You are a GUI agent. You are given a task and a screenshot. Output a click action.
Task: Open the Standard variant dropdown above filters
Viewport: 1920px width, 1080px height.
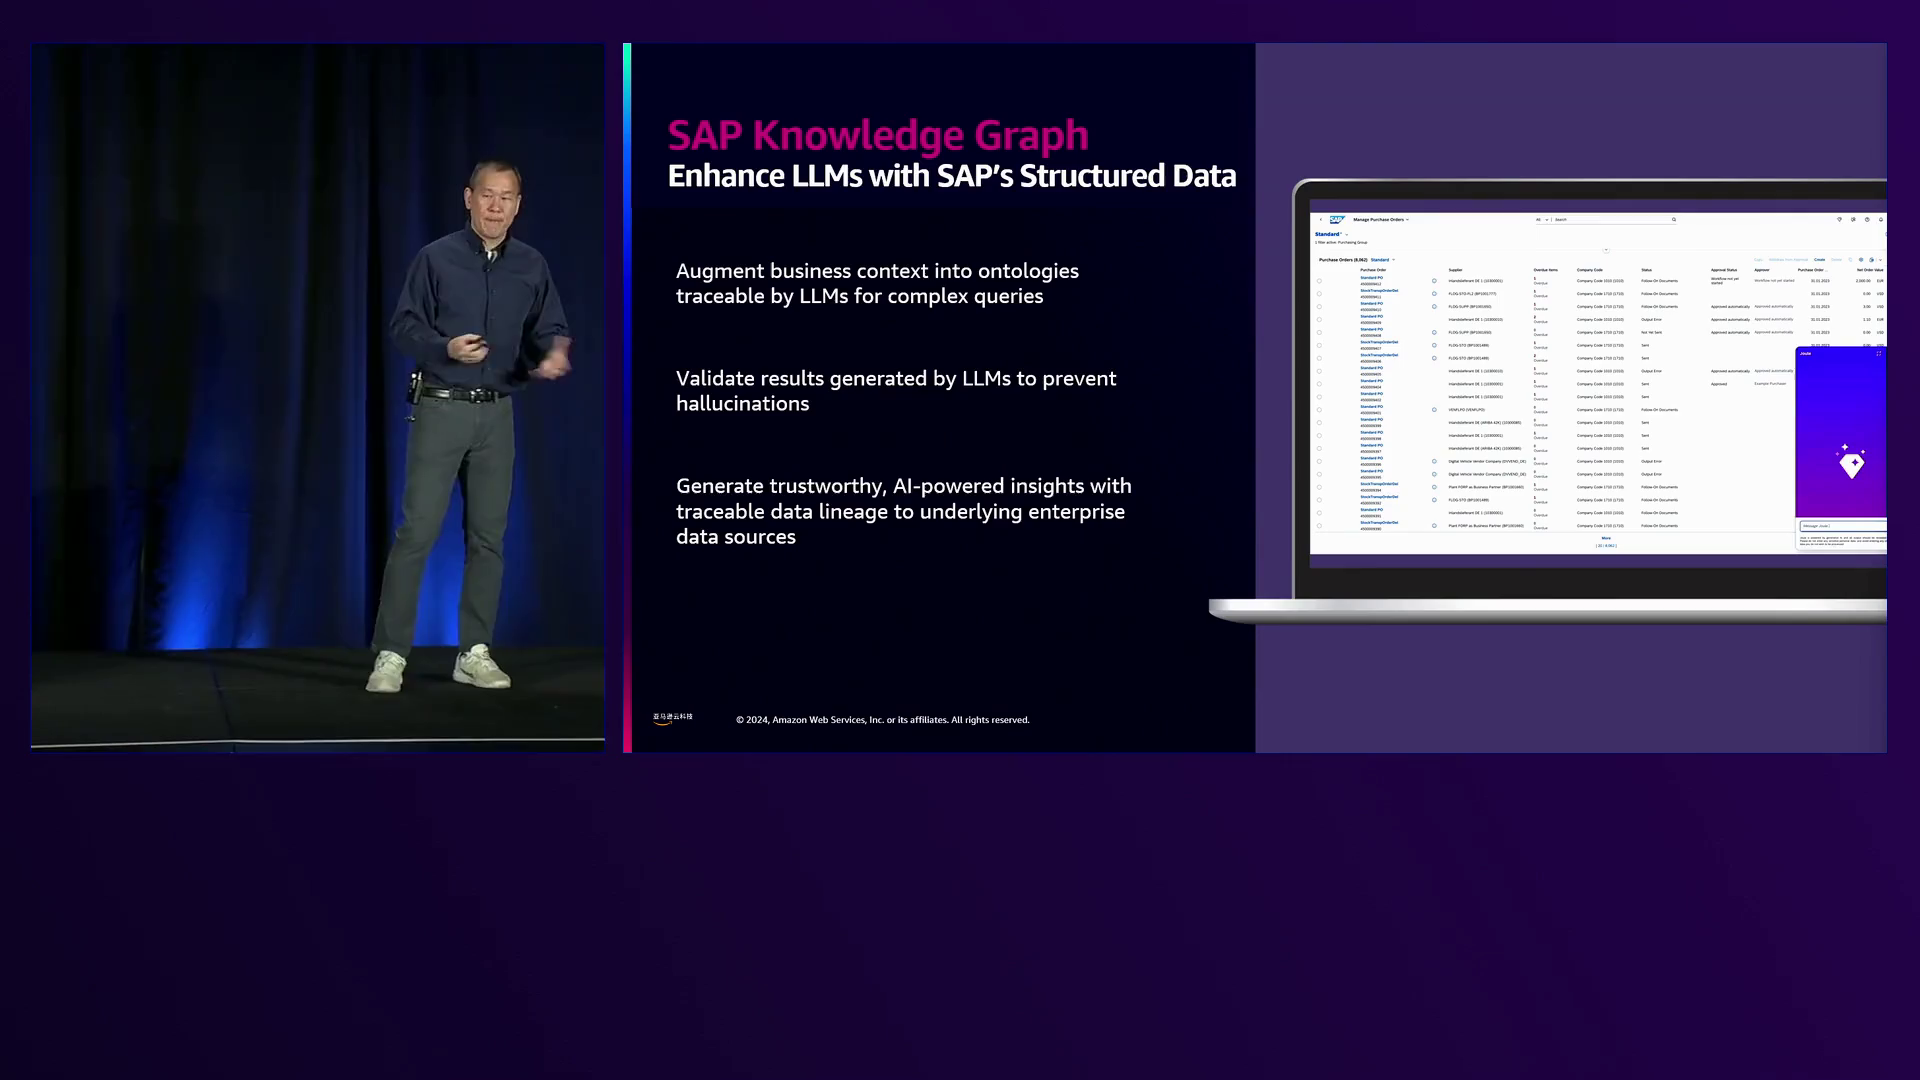[x=1346, y=234]
